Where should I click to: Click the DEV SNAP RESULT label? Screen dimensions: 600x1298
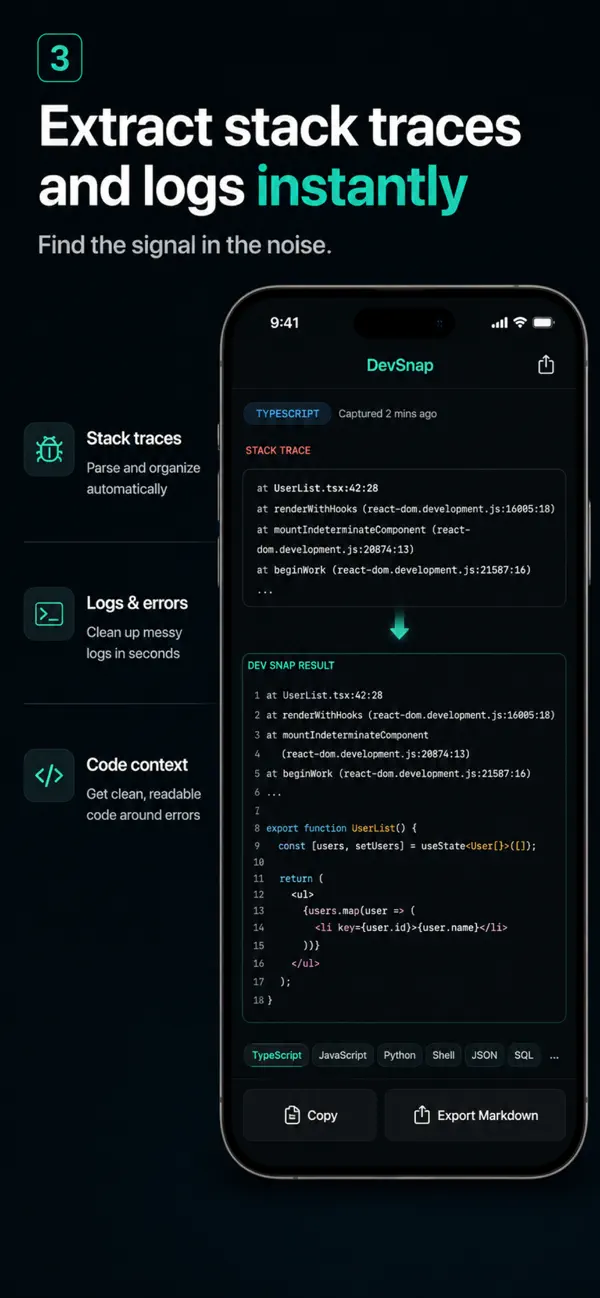[x=291, y=665]
